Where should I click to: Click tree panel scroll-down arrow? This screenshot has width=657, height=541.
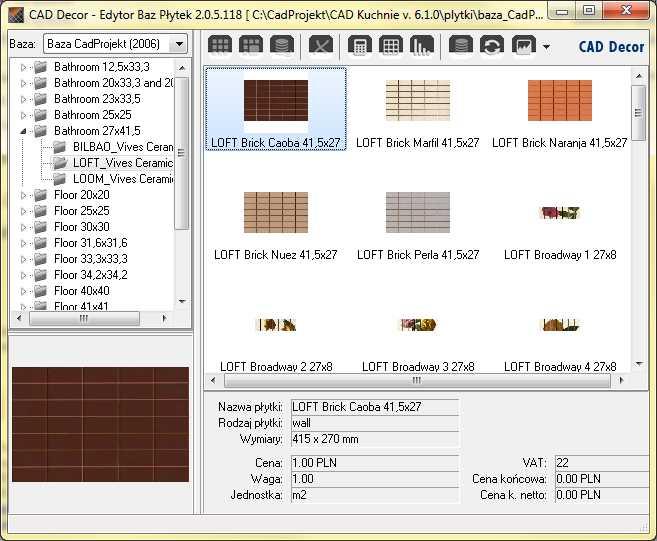pyautogui.click(x=182, y=301)
